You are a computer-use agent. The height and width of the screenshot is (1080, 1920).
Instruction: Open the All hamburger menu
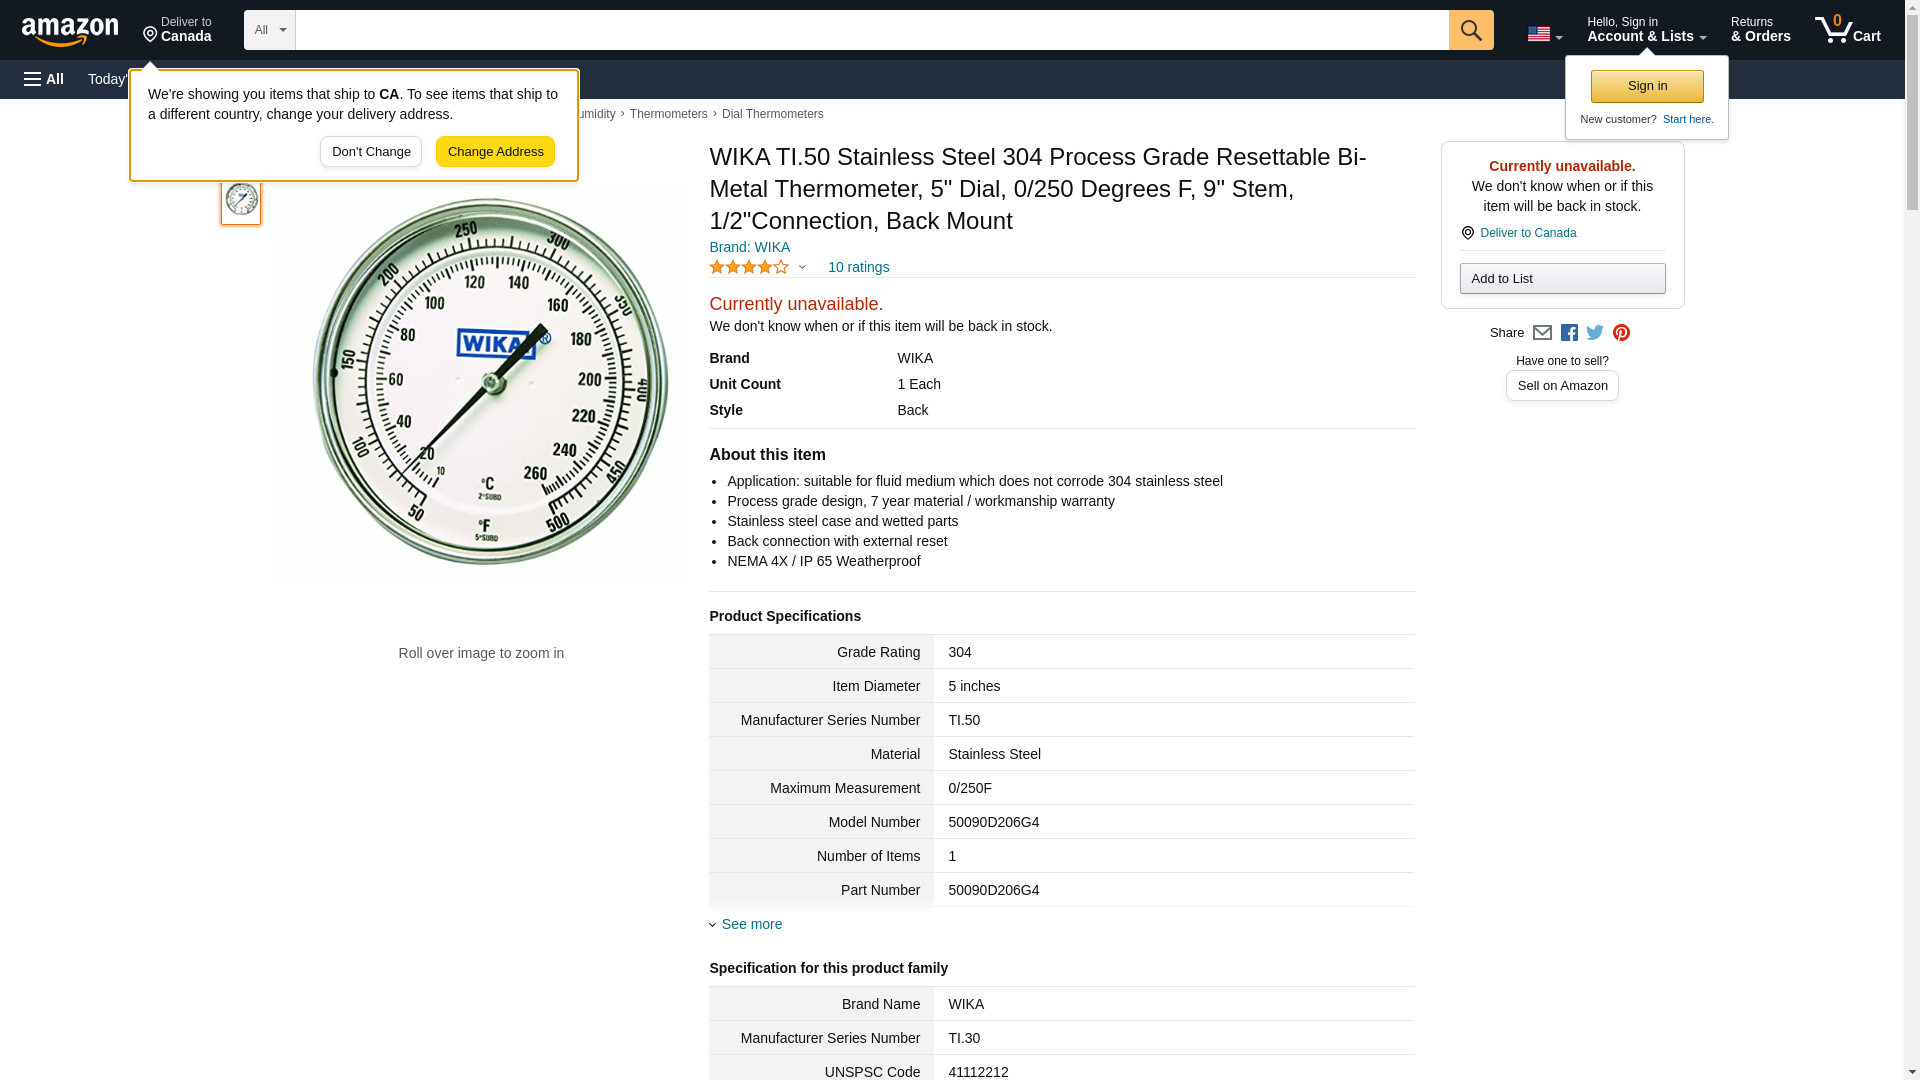point(44,79)
